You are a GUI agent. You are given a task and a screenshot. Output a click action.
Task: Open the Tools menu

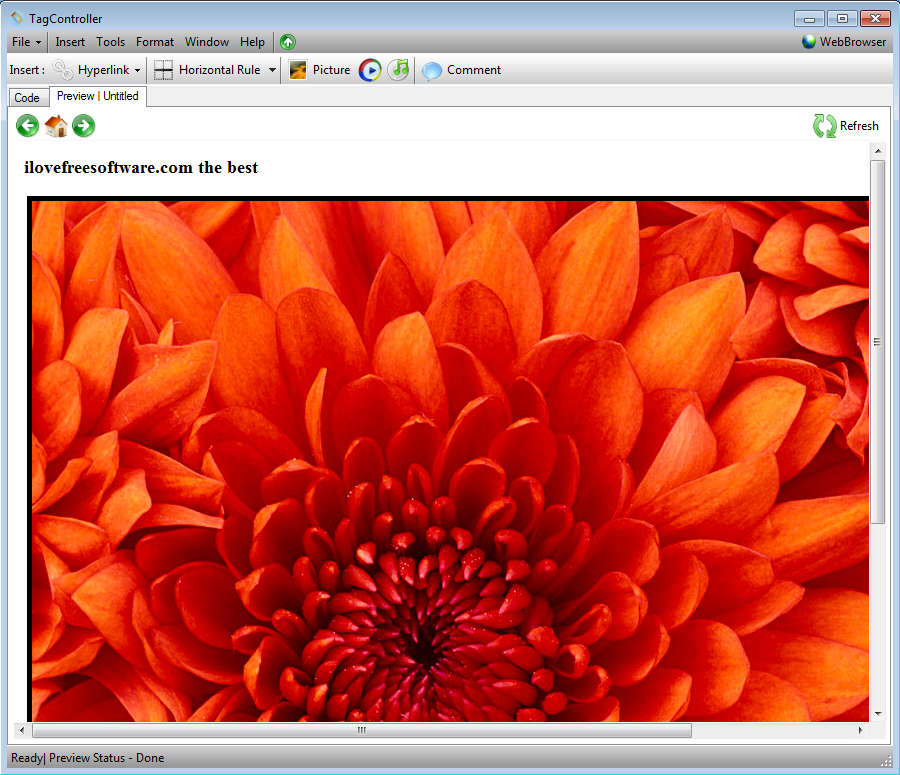[110, 42]
